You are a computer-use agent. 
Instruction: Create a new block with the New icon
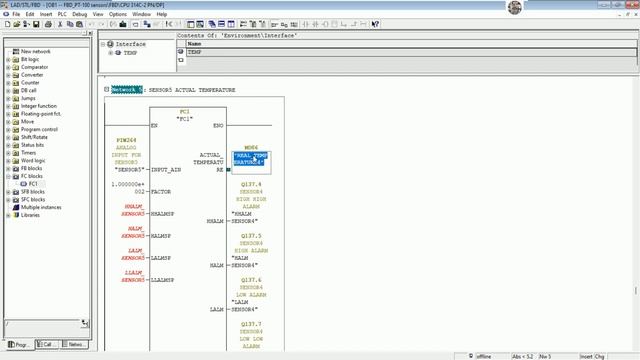point(7,24)
